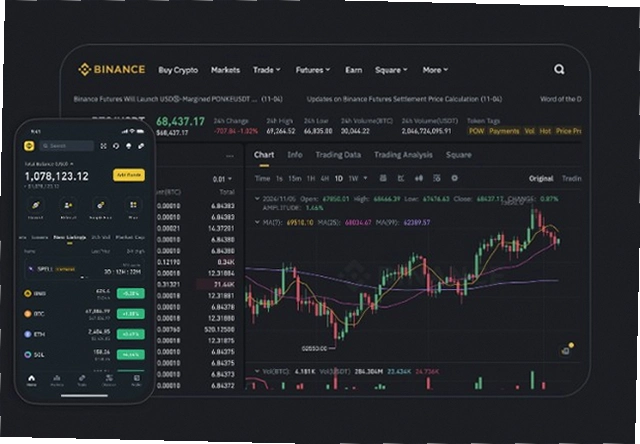Screen dimensions: 640x444
Task: Select the Payments token tag
Action: click(504, 131)
